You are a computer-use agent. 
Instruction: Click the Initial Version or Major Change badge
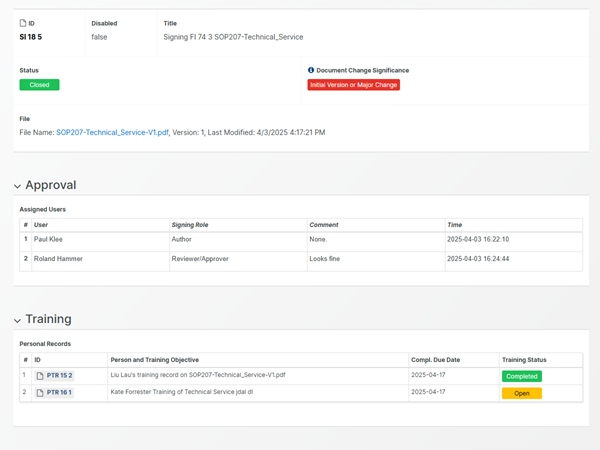353,85
